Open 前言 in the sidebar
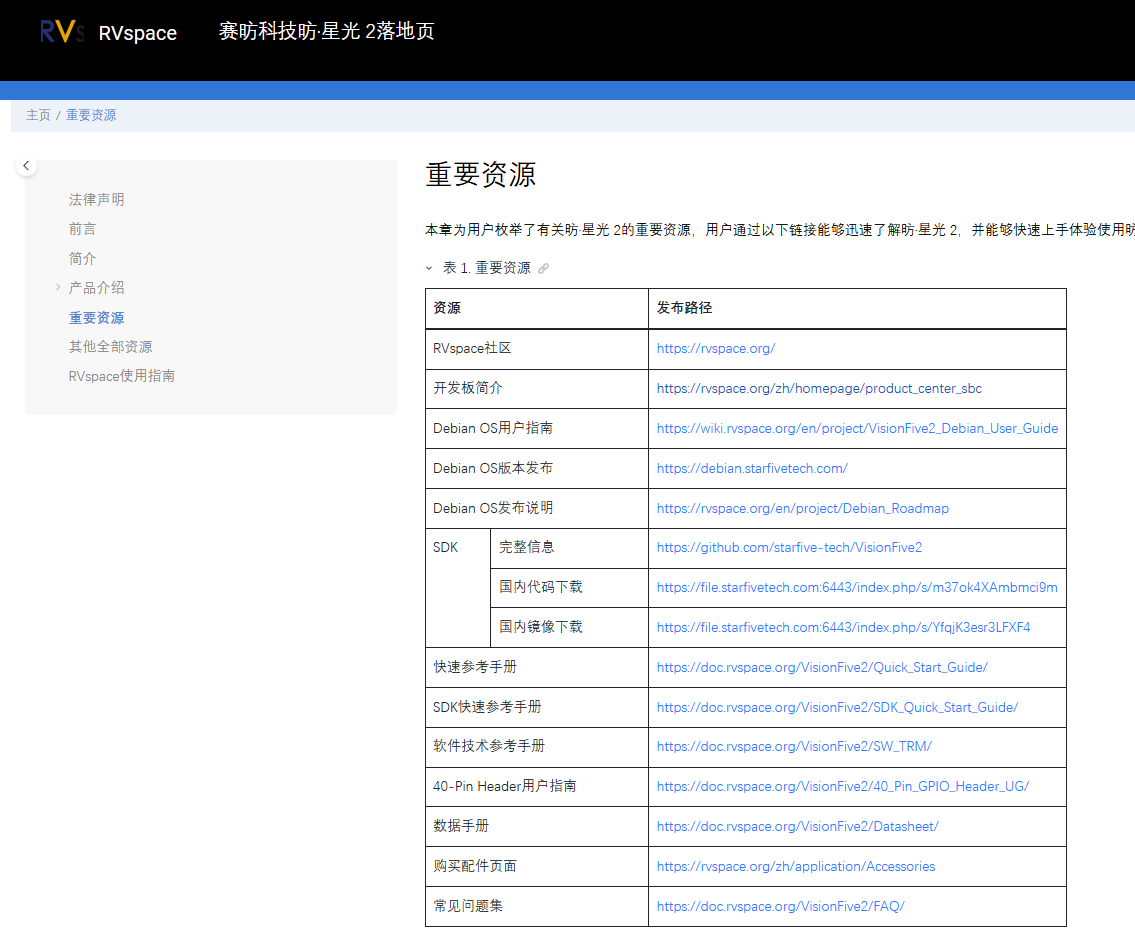The width and height of the screenshot is (1135, 950). 83,229
